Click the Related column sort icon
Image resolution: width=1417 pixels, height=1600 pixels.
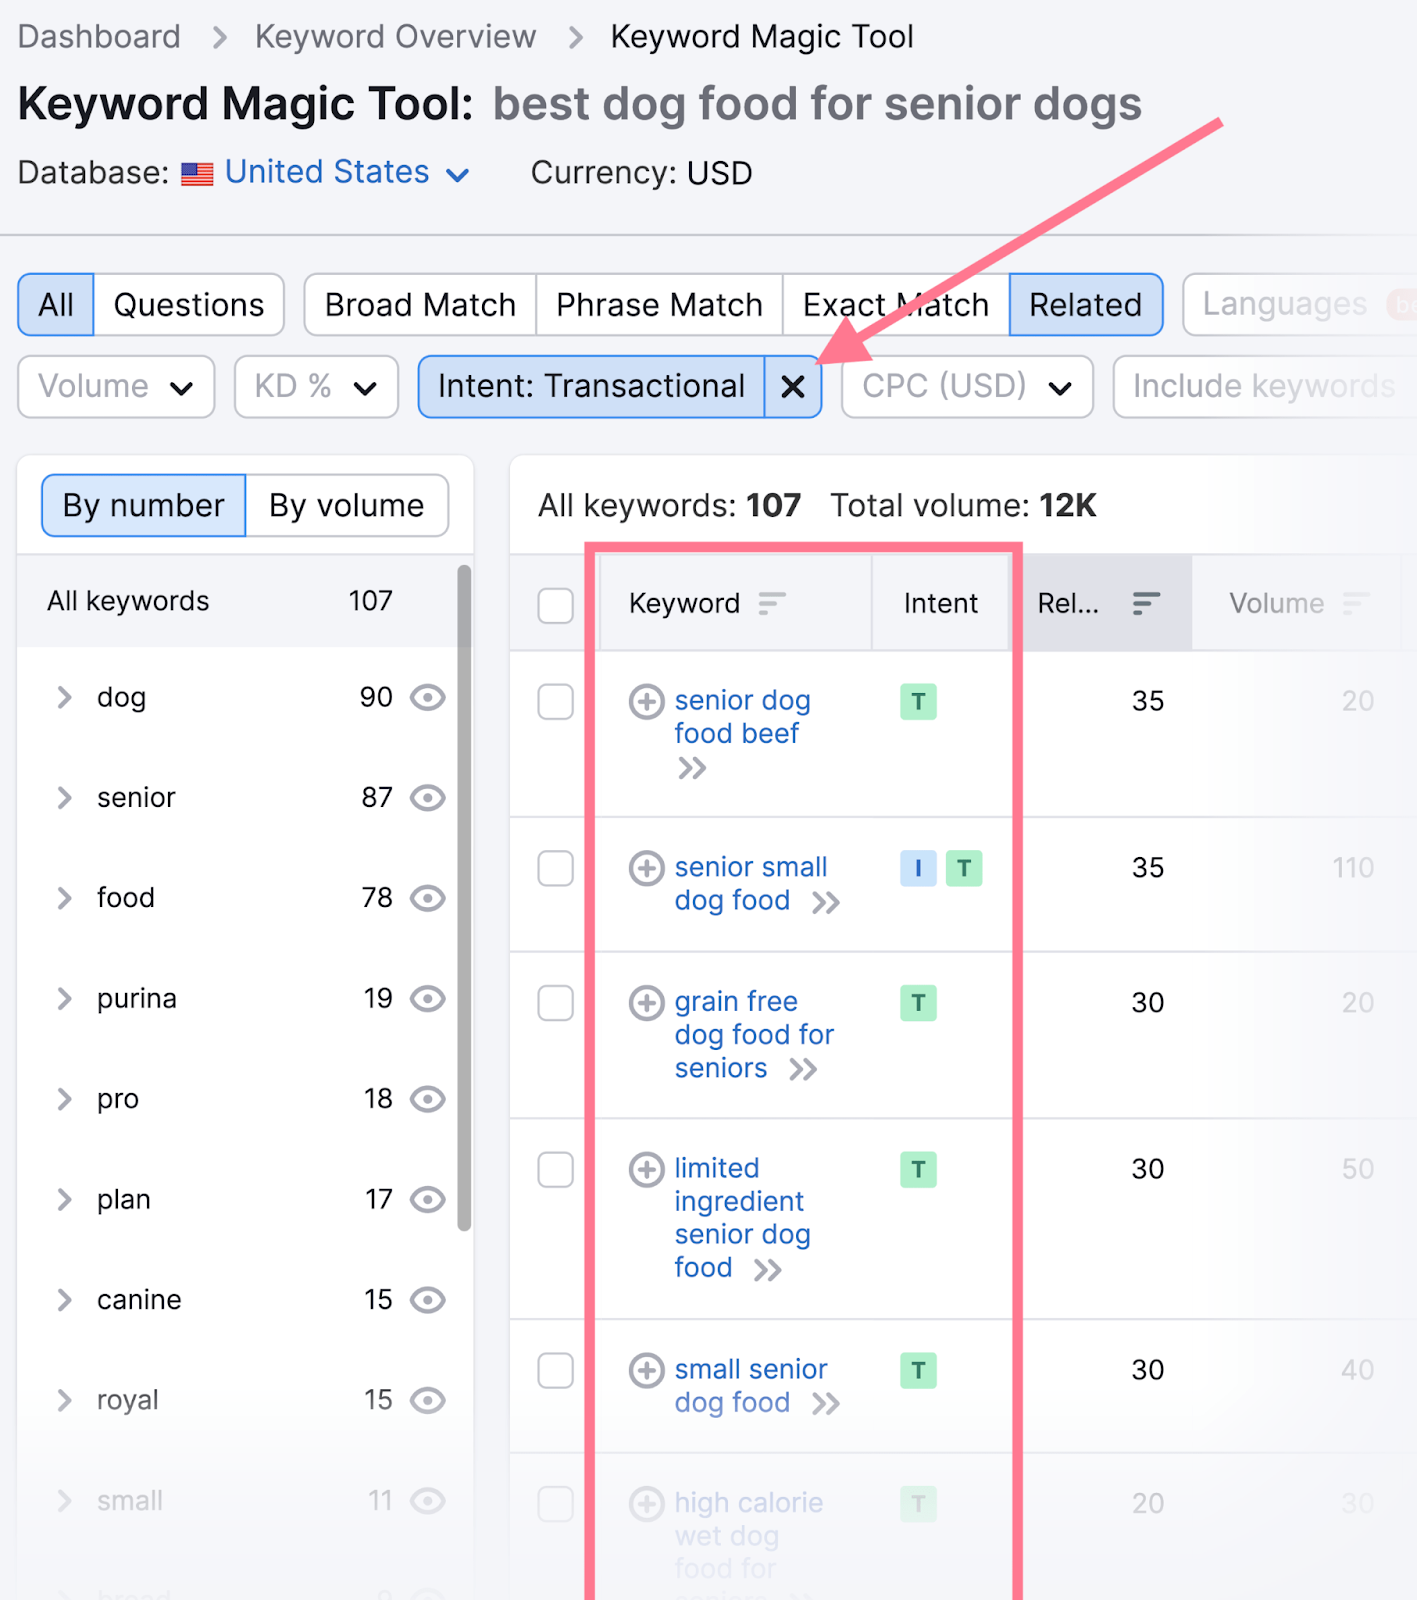(1146, 603)
